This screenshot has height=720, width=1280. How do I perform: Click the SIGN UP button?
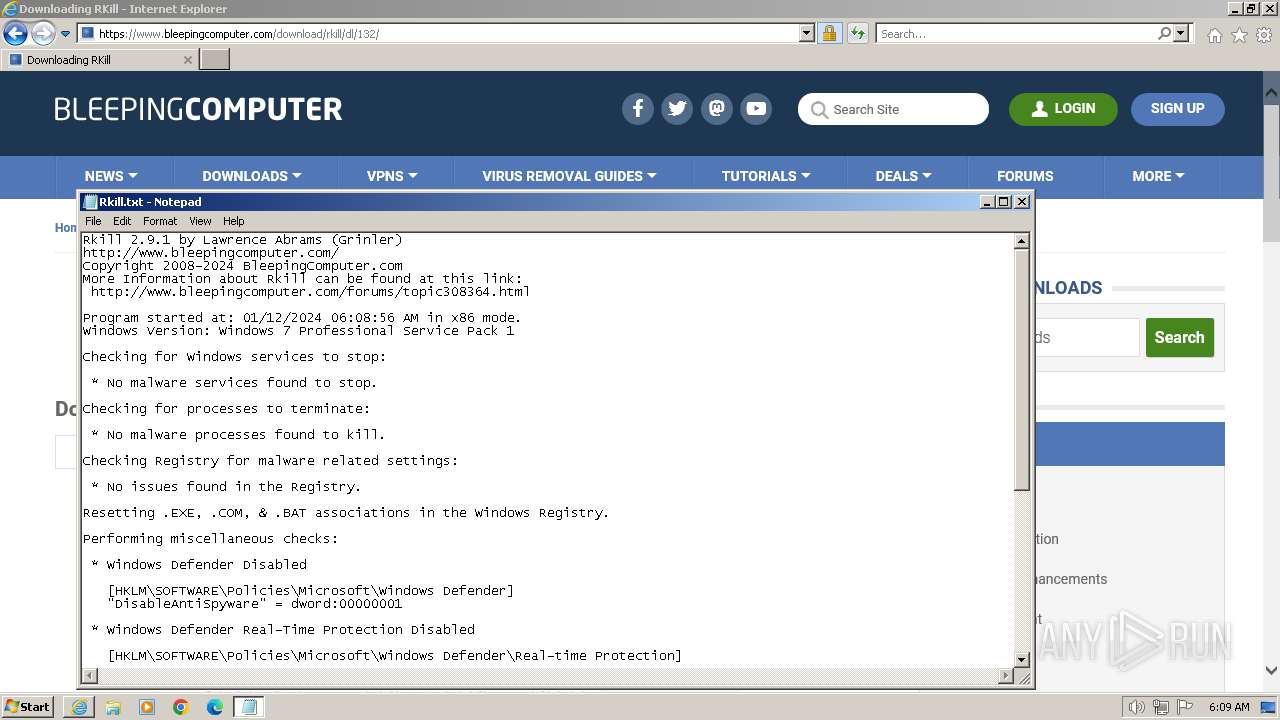click(x=1177, y=109)
